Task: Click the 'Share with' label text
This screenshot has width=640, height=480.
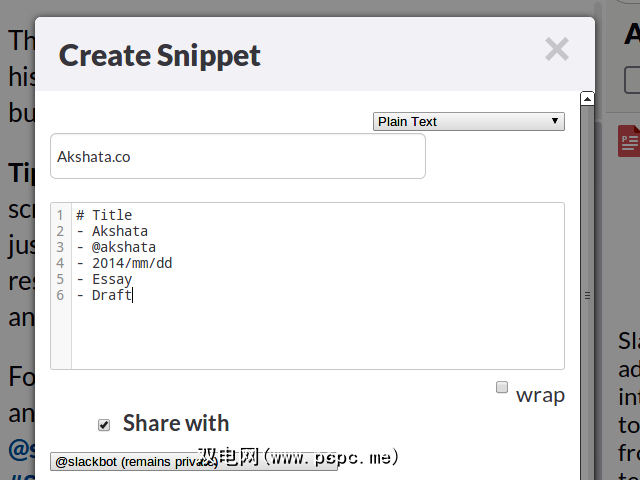Action: pos(176,424)
